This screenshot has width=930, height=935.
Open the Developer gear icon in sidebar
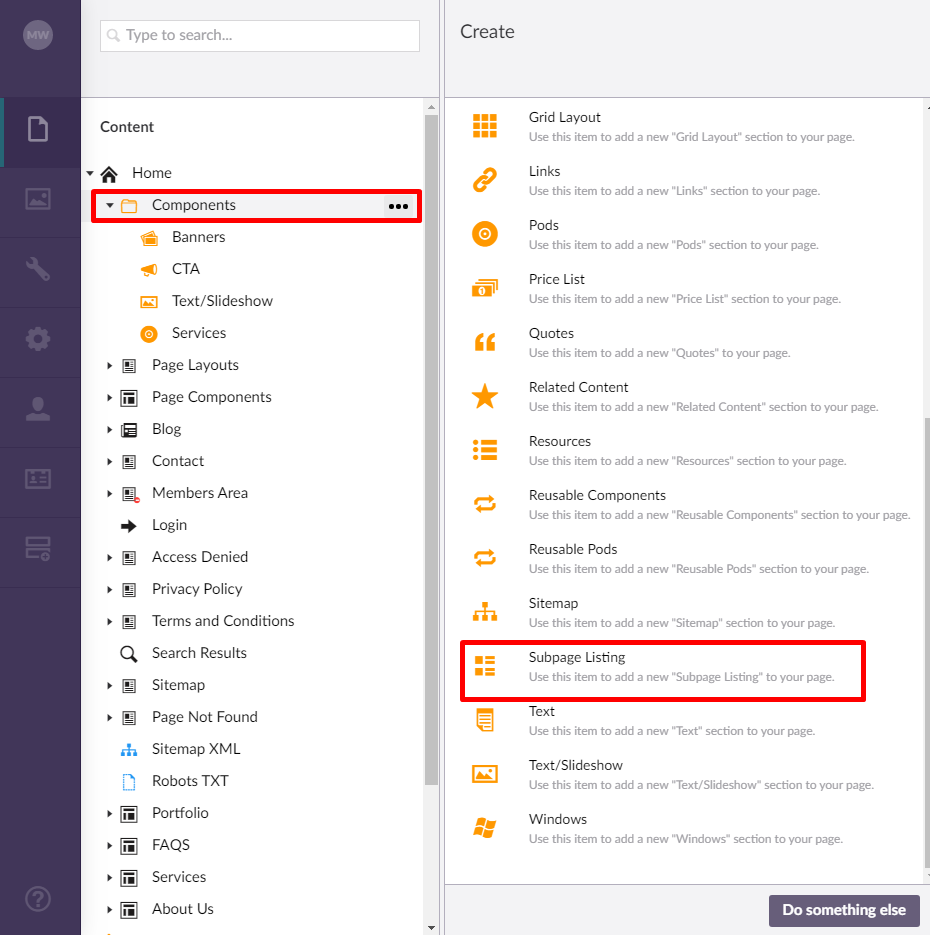(x=38, y=339)
